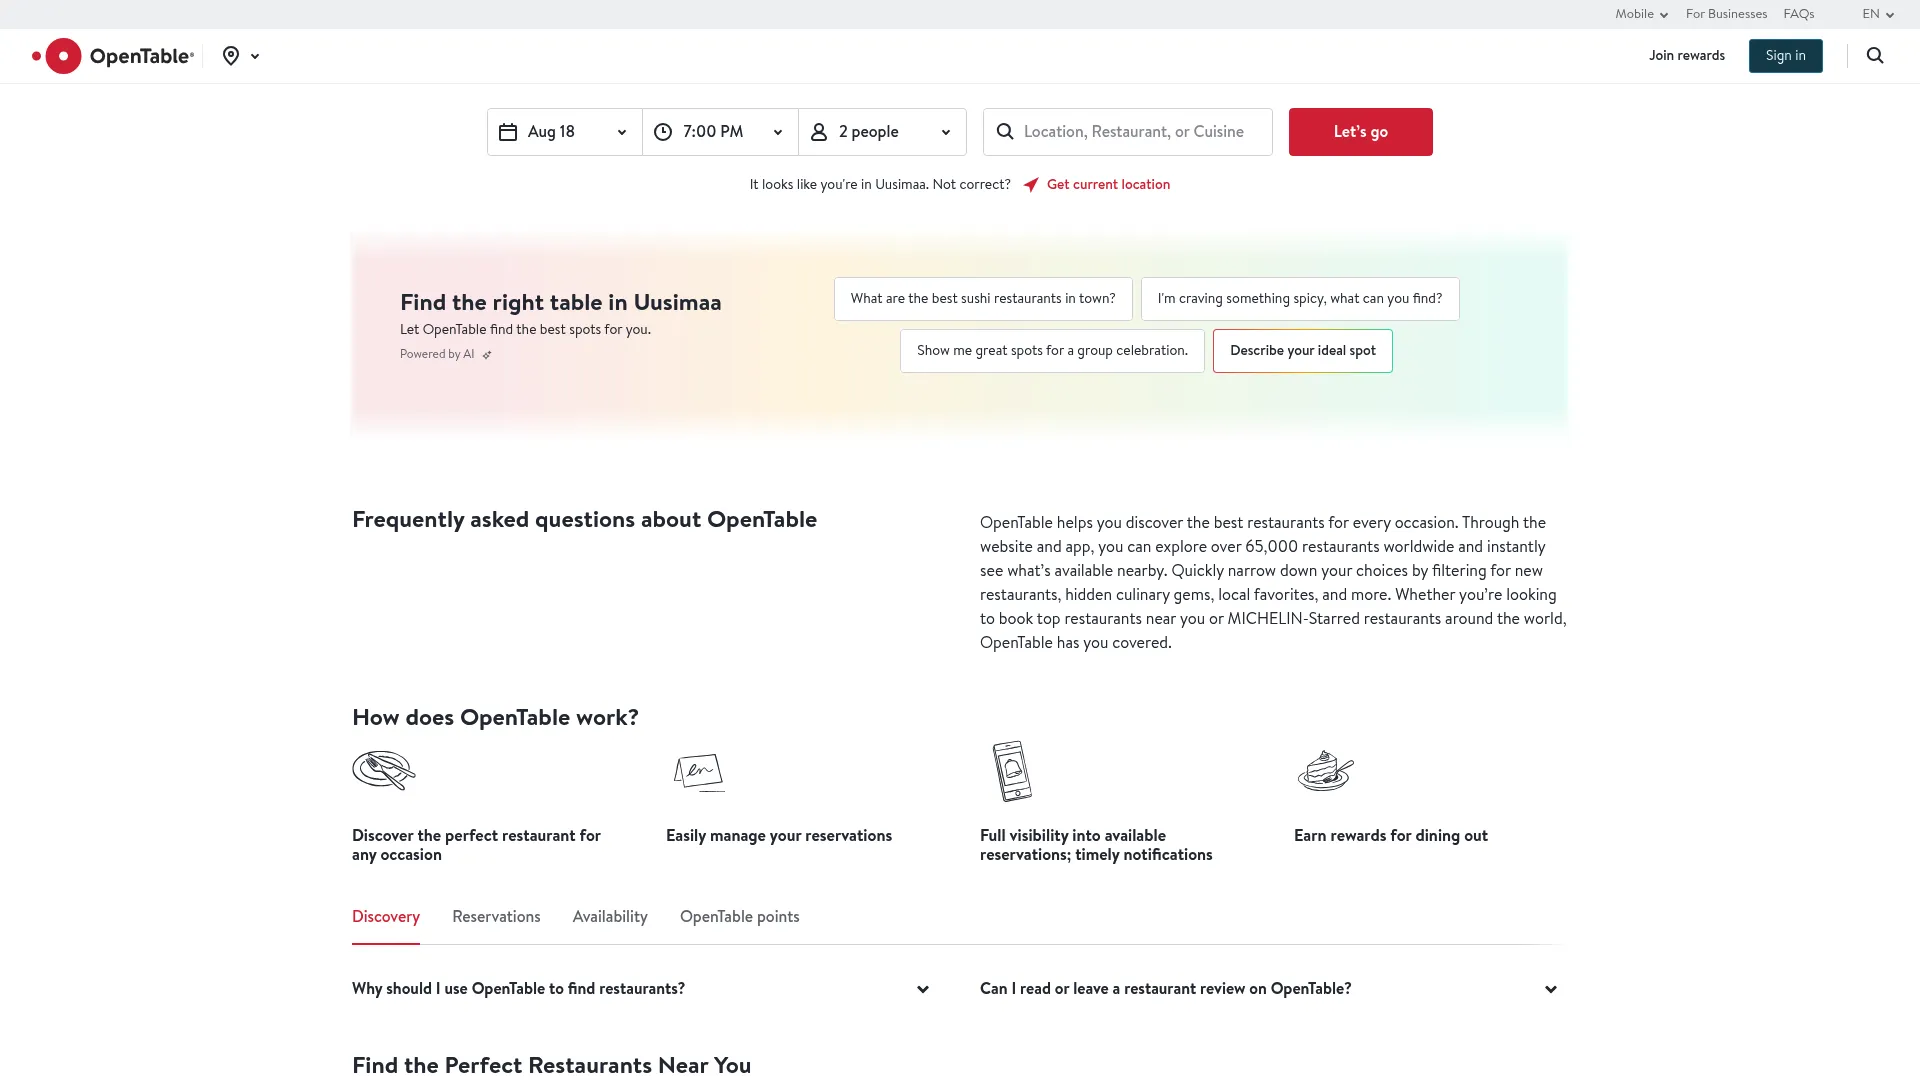Click the person icon in party size
This screenshot has width=1920, height=1080.
[819, 132]
